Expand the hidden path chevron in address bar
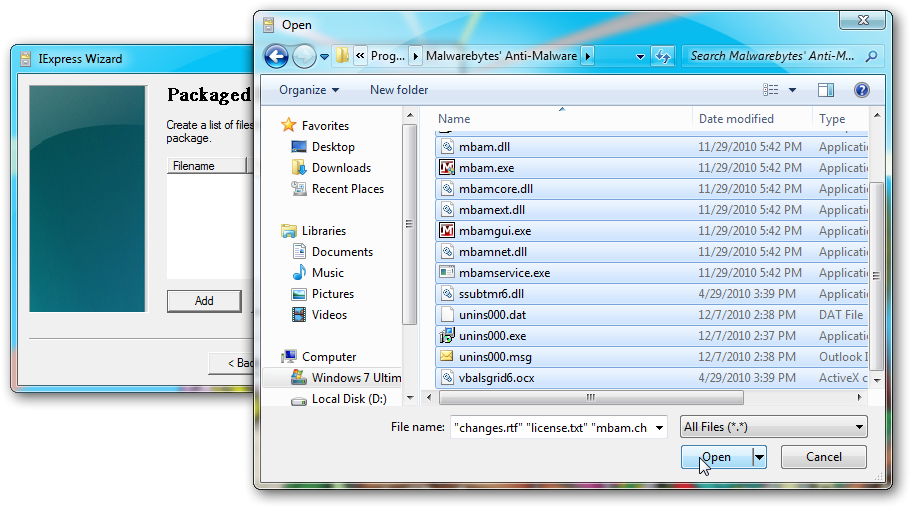 point(360,56)
